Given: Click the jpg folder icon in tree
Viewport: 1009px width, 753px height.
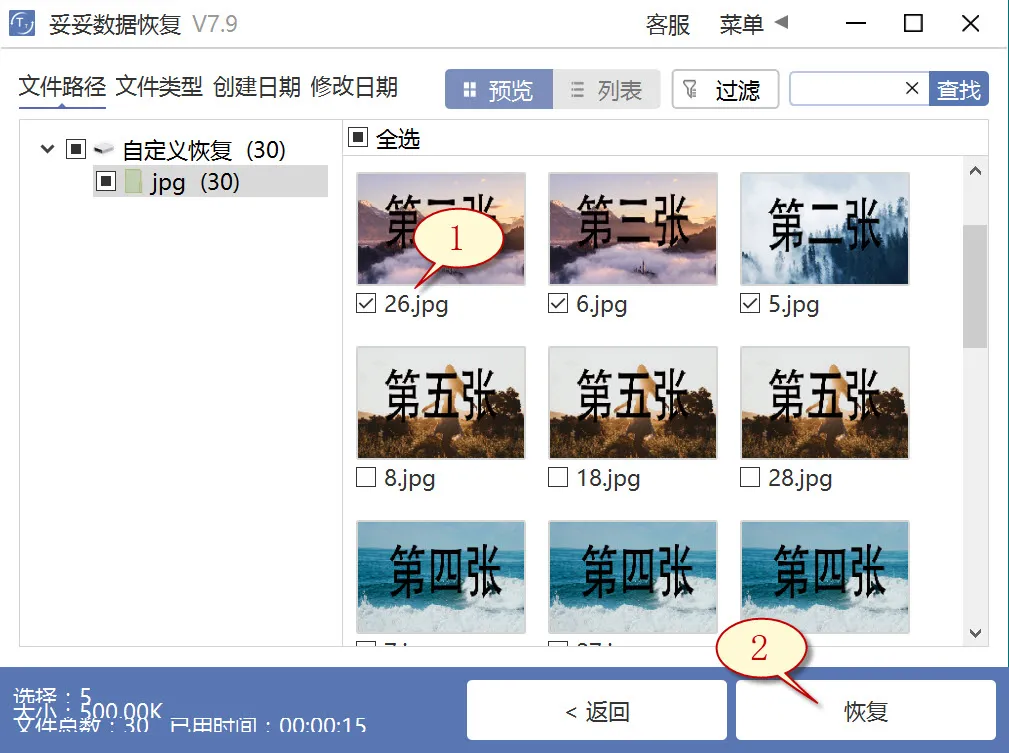Looking at the screenshot, I should pyautogui.click(x=134, y=182).
